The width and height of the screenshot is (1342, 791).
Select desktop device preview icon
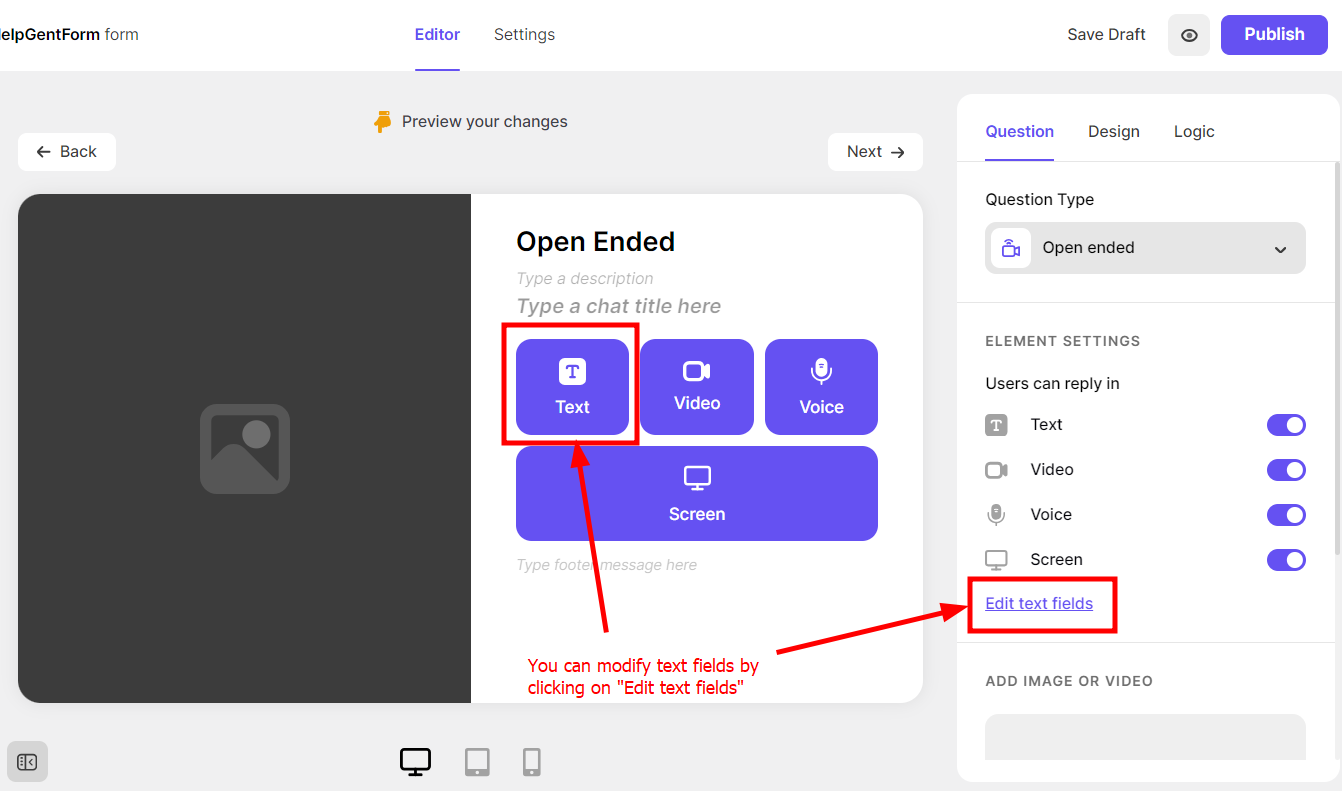coord(415,762)
